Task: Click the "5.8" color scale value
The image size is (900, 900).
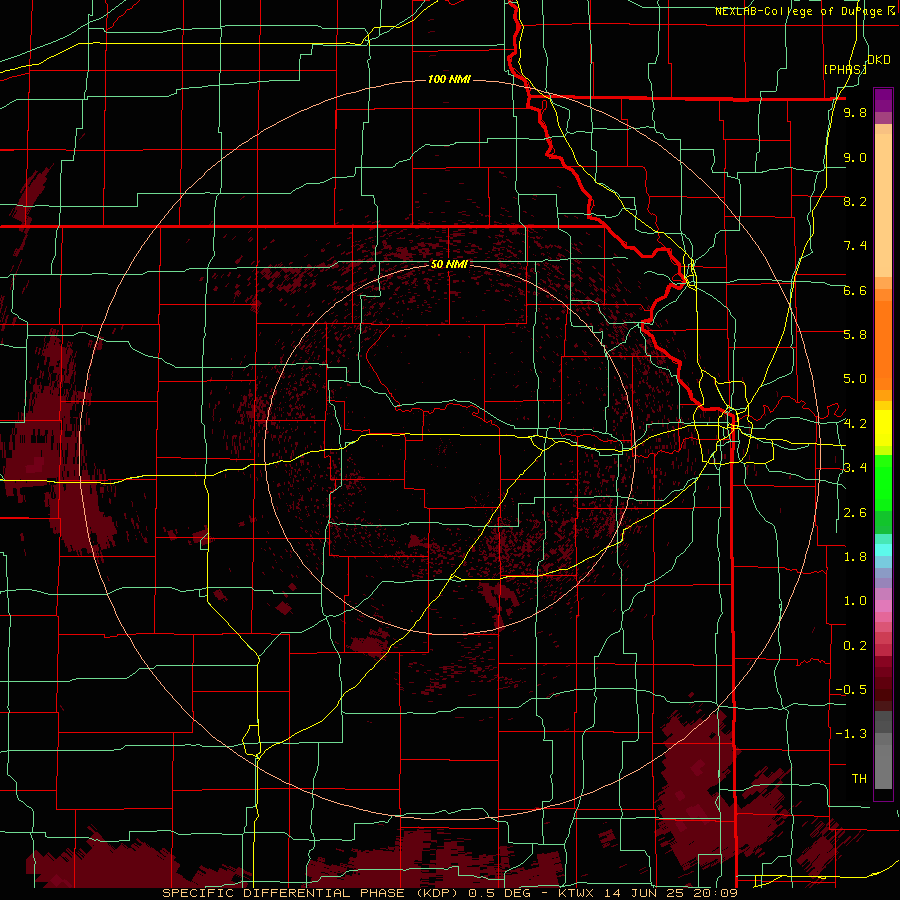Action: tap(855, 335)
